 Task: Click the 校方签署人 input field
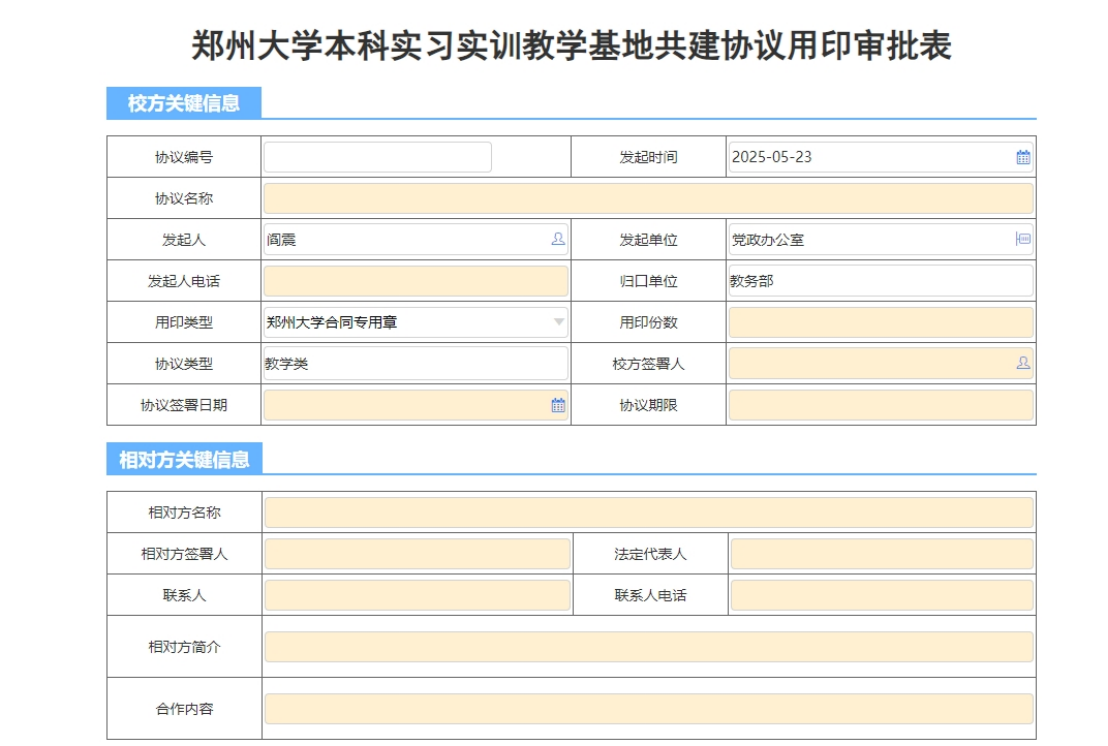(881, 364)
